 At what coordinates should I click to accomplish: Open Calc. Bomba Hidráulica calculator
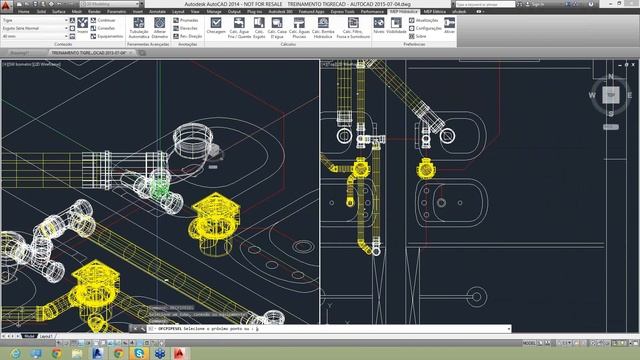323,28
